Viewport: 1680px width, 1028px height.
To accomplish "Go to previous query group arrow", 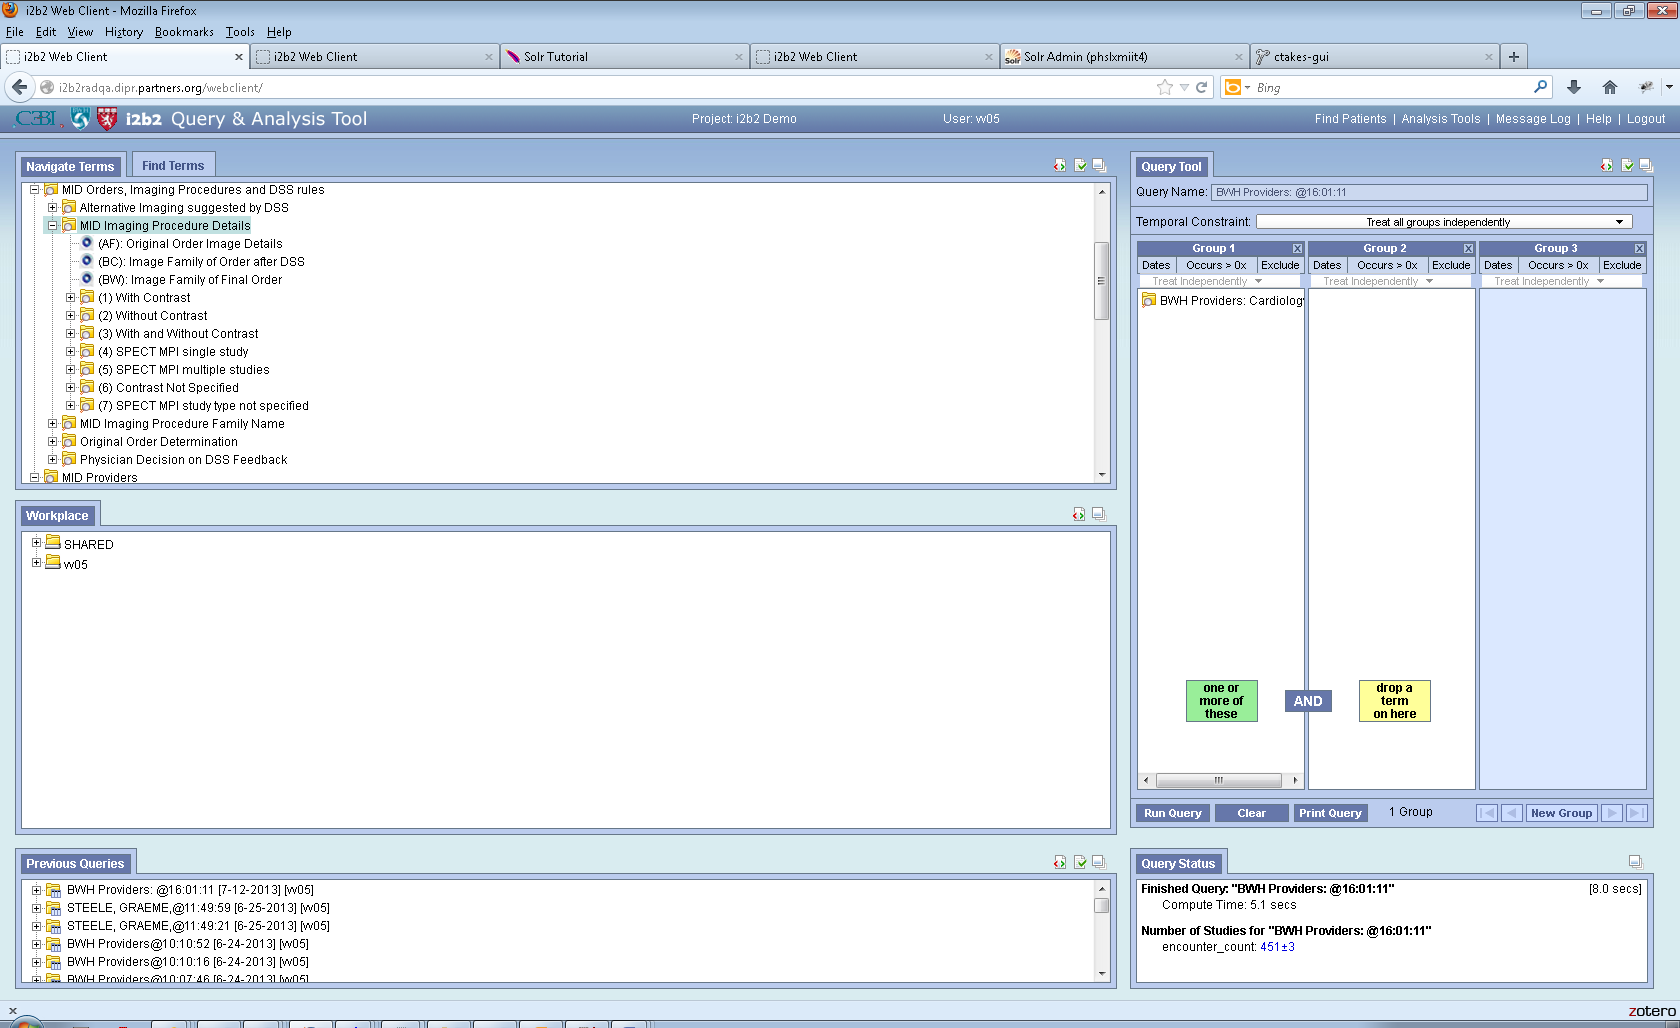I will pyautogui.click(x=1512, y=813).
